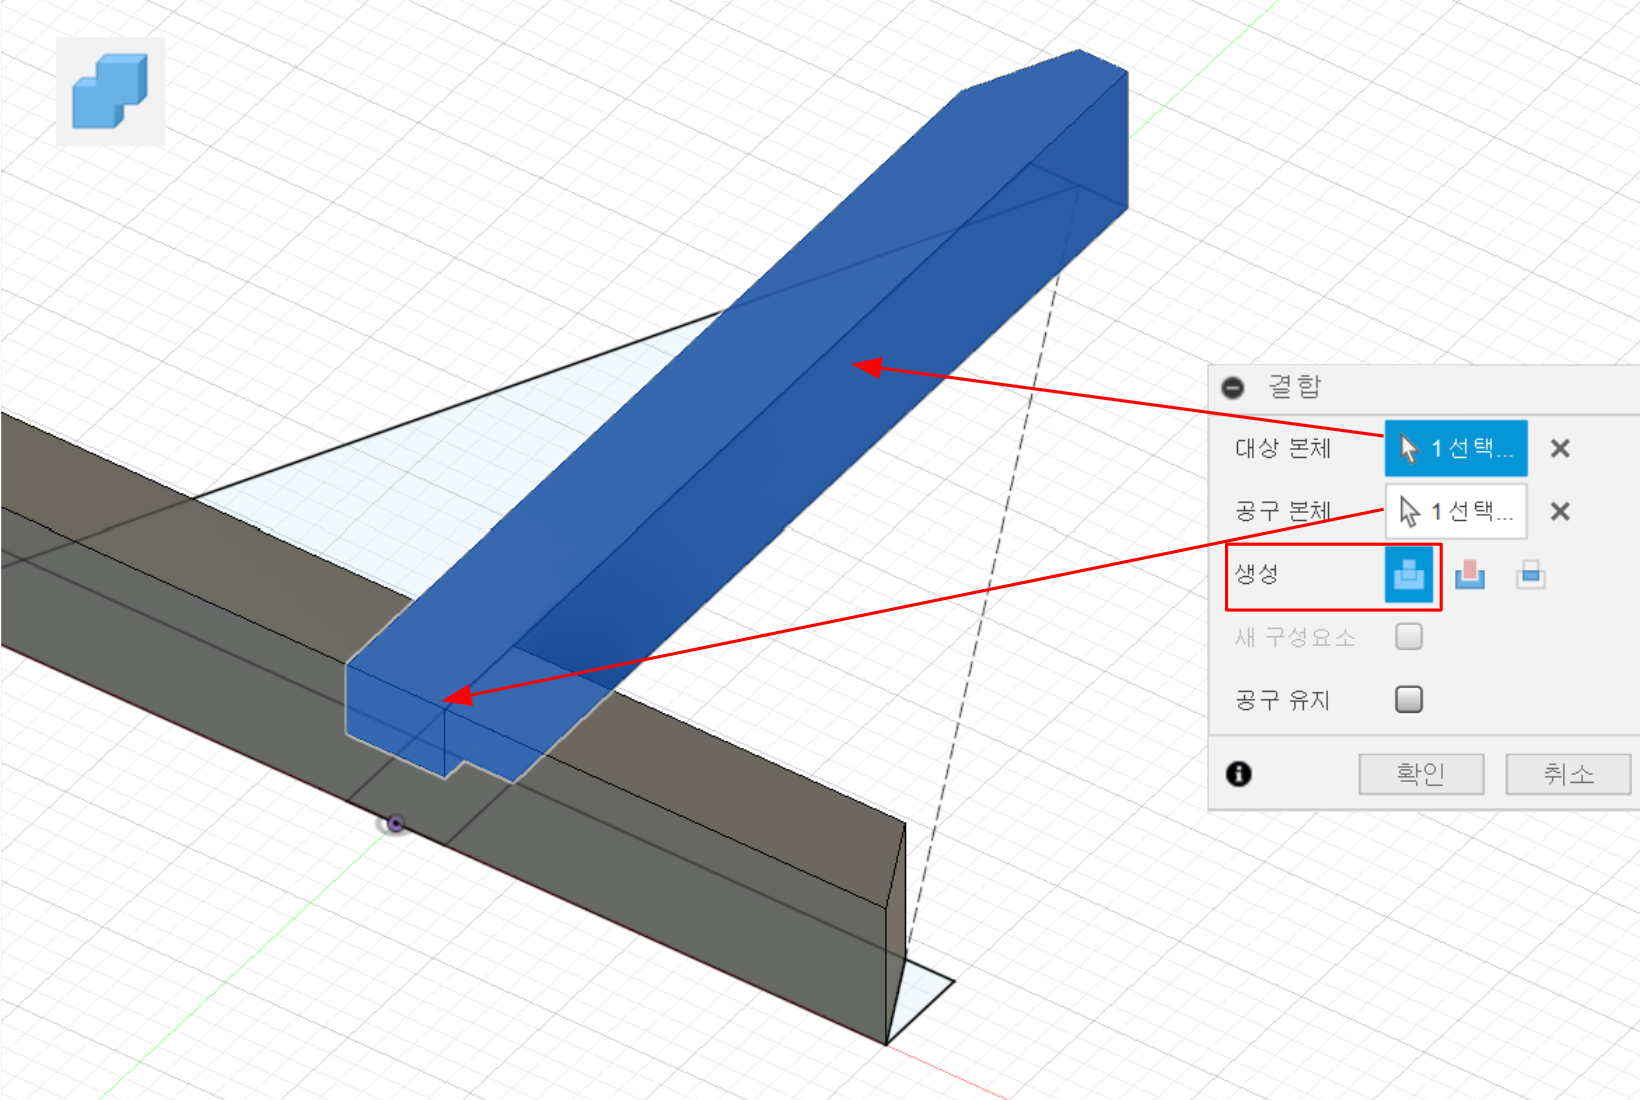Confirm with the 확인 button
1640x1100 pixels.
(x=1421, y=773)
